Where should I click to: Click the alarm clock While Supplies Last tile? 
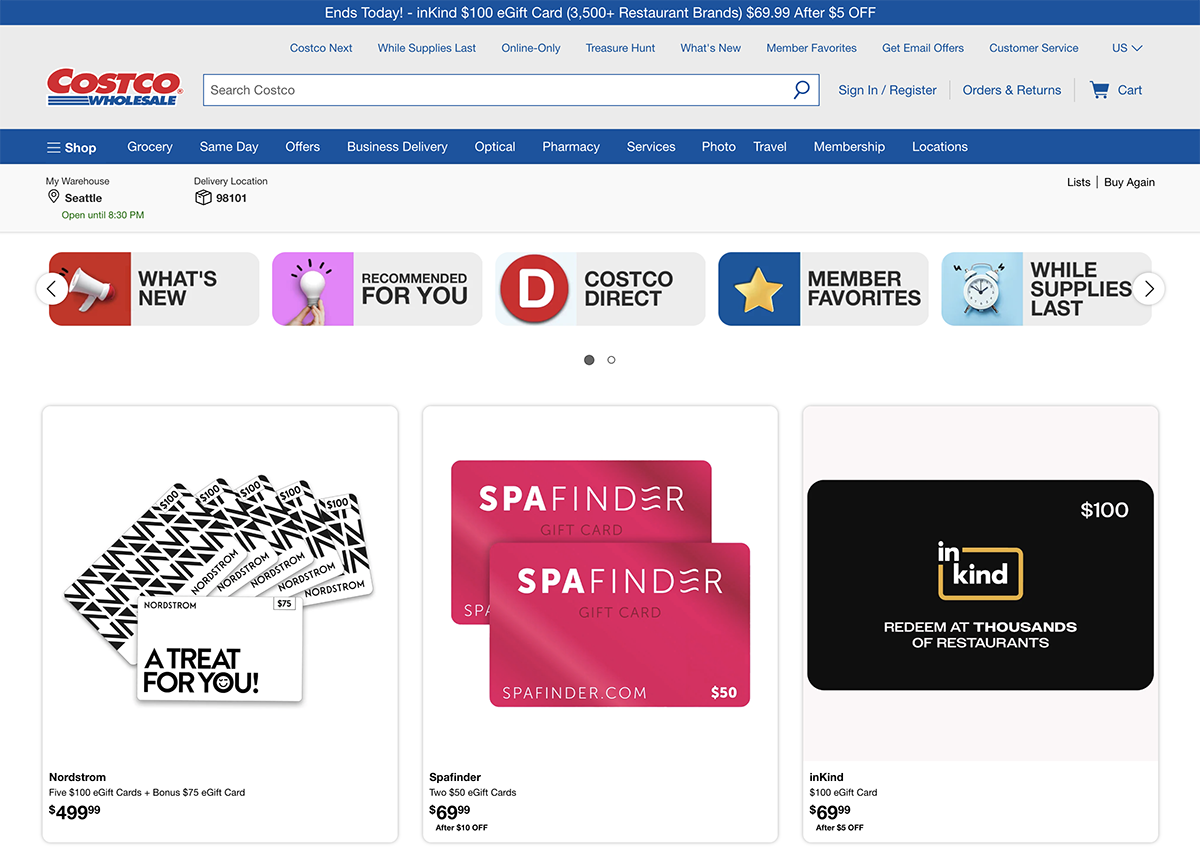[x=1046, y=289]
